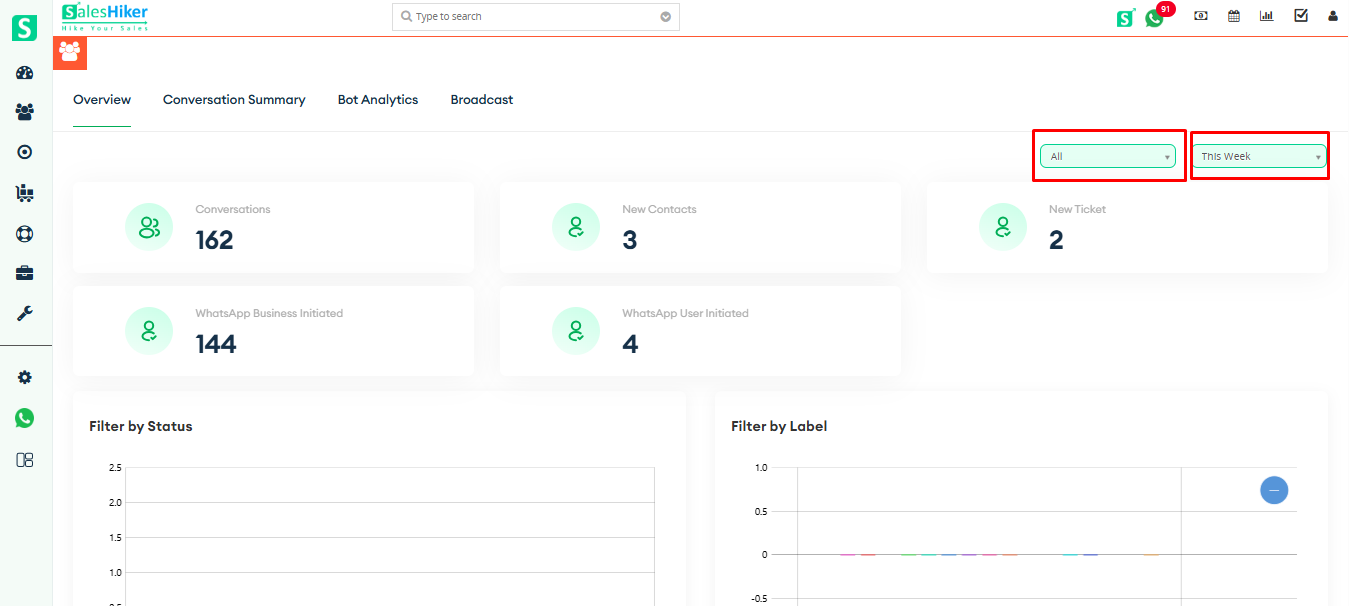
Task: Click the blue minus button on Filter by Label chart
Action: (1274, 490)
